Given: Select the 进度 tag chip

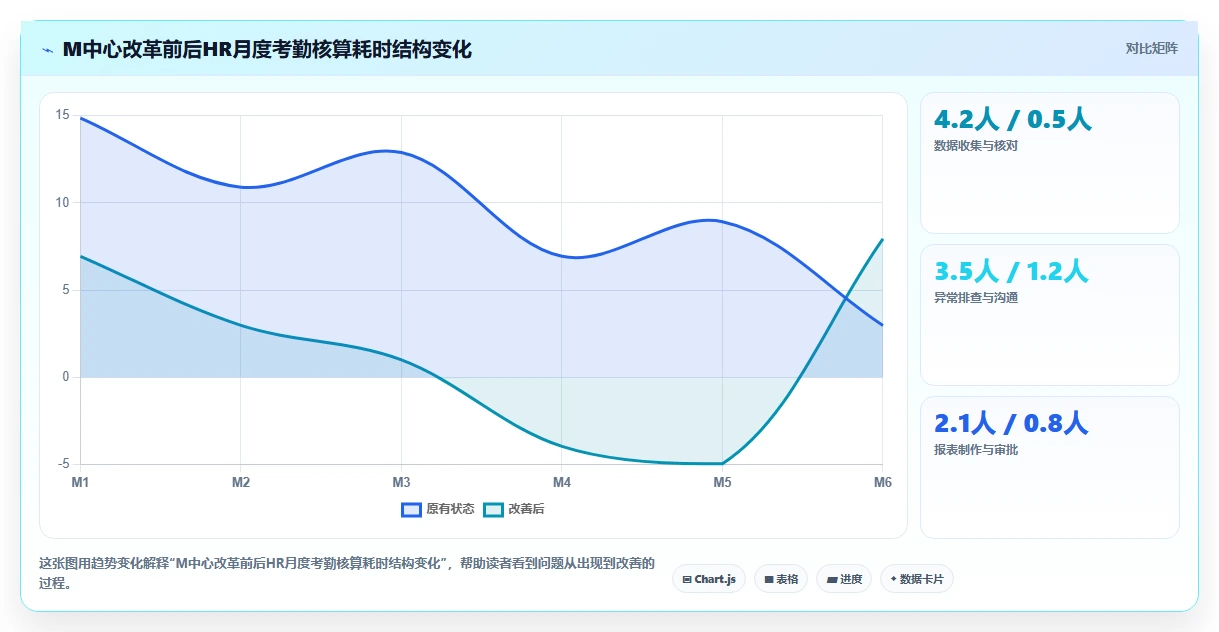Looking at the screenshot, I should (x=844, y=579).
